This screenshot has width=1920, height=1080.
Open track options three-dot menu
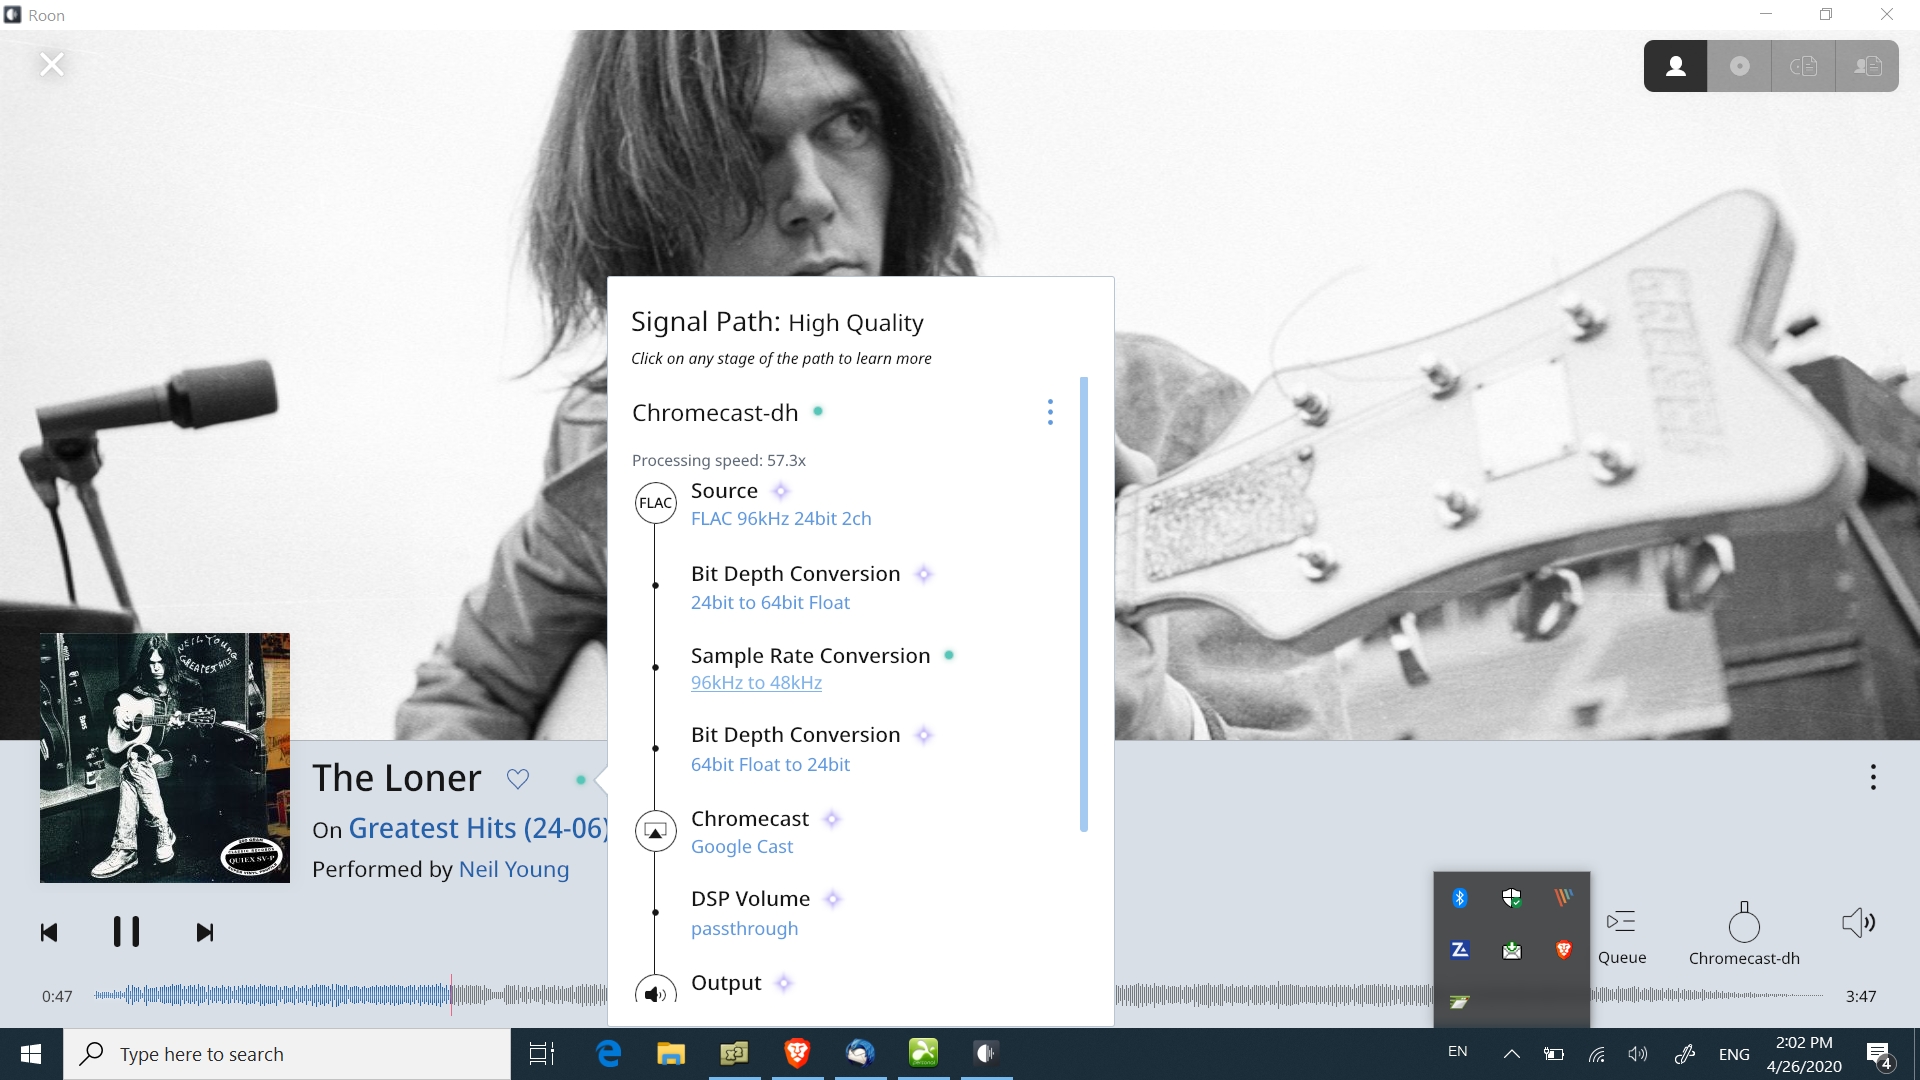1873,777
